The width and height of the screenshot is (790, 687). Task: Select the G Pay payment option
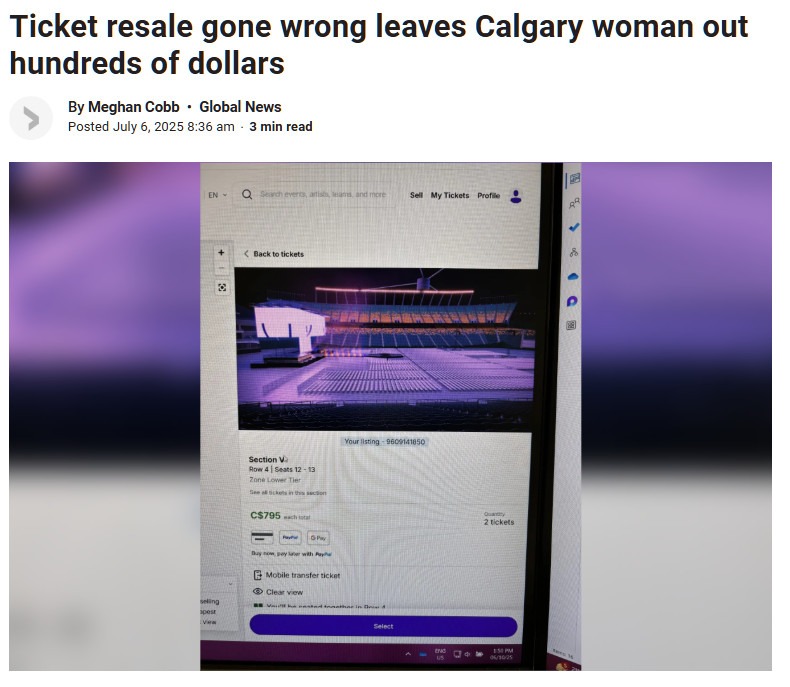click(318, 538)
